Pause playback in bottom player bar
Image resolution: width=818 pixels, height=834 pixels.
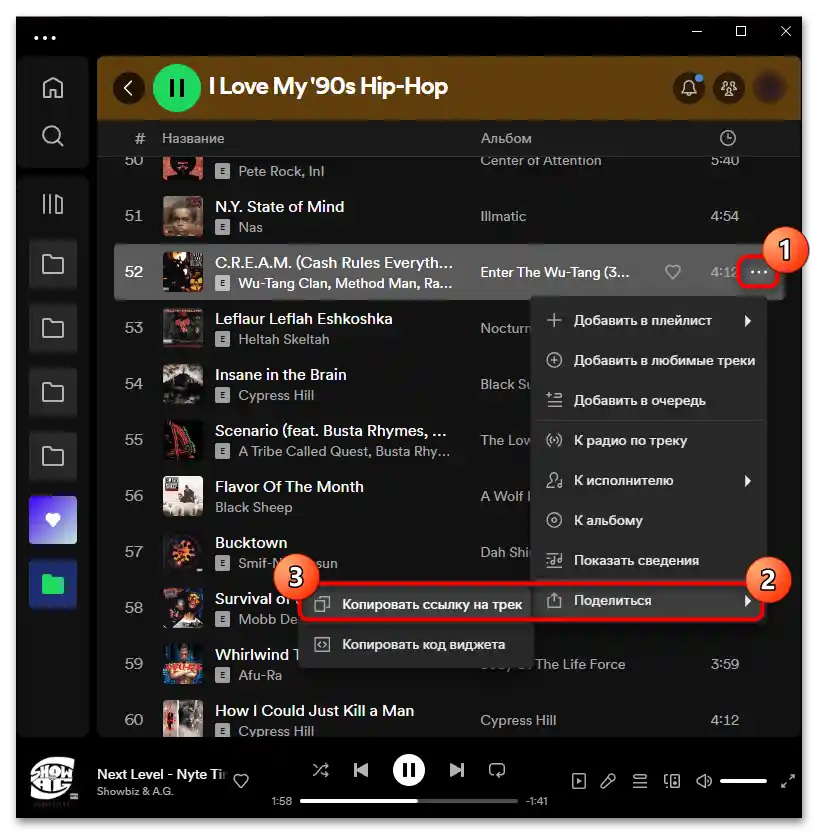click(x=408, y=770)
